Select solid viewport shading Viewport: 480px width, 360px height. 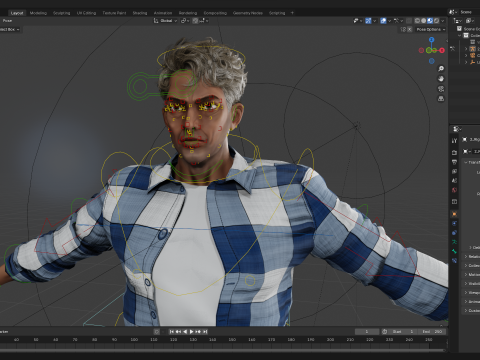point(424,21)
